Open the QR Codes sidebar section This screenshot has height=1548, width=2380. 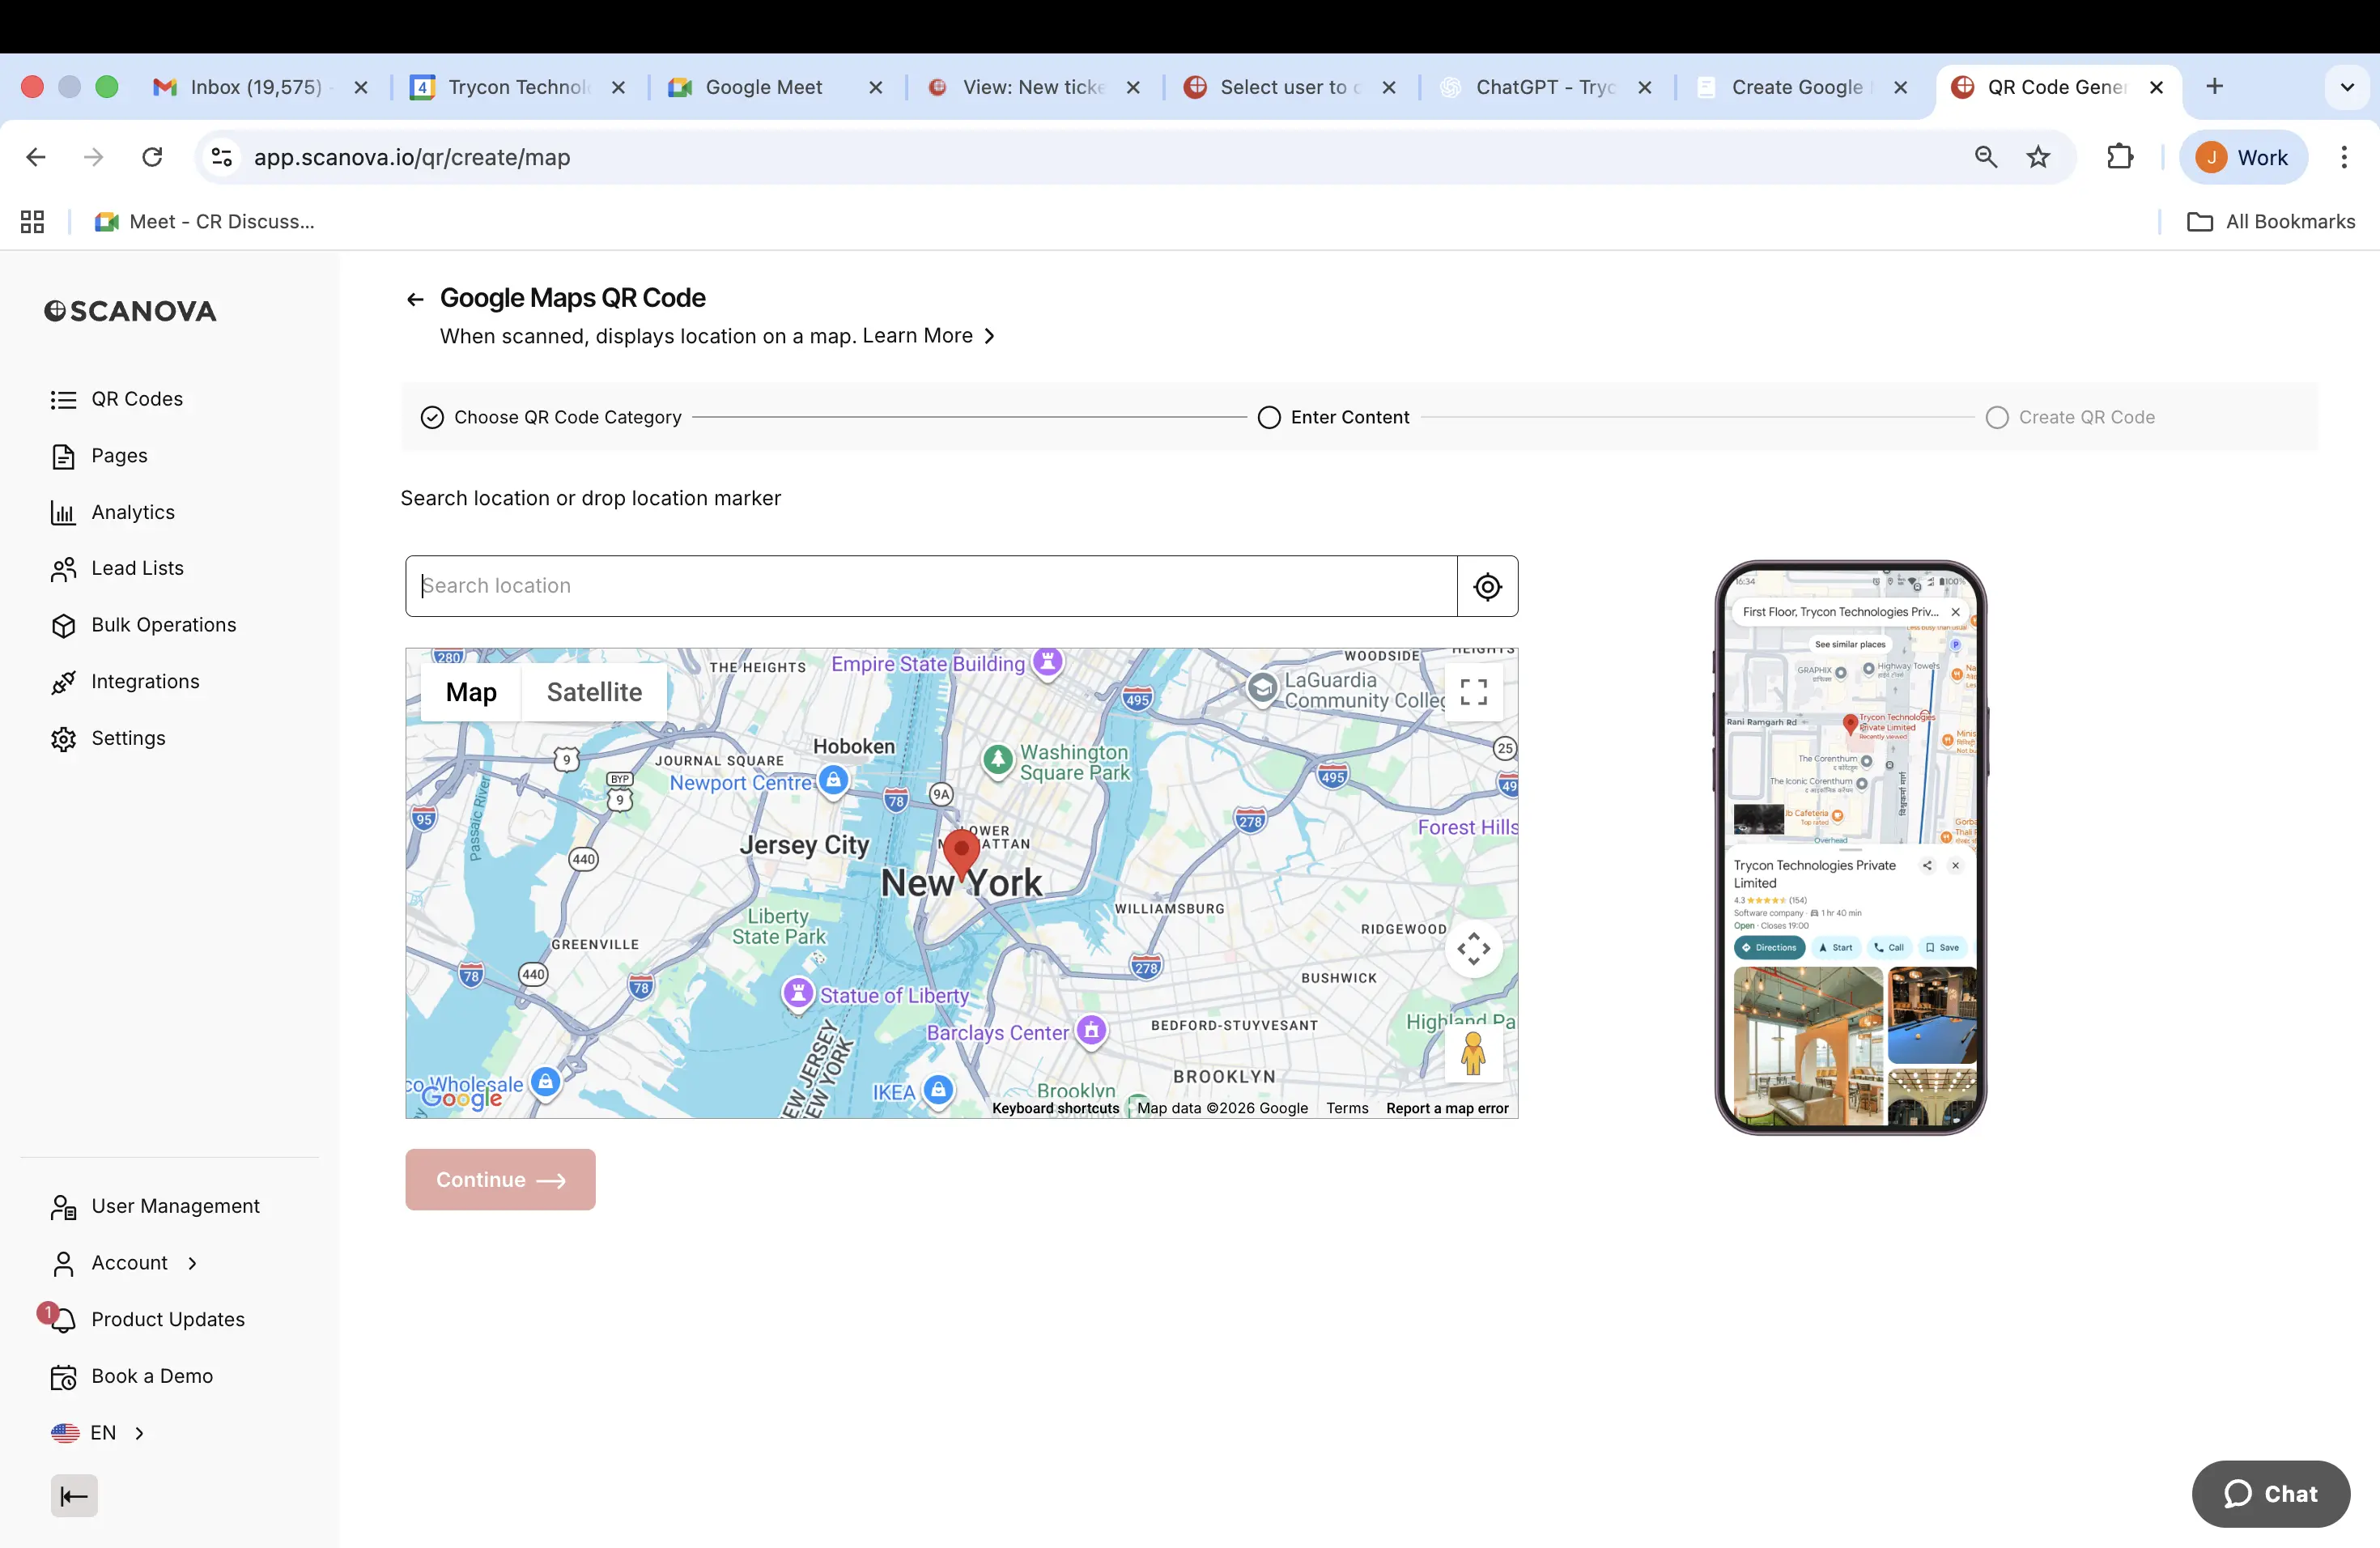(117, 399)
